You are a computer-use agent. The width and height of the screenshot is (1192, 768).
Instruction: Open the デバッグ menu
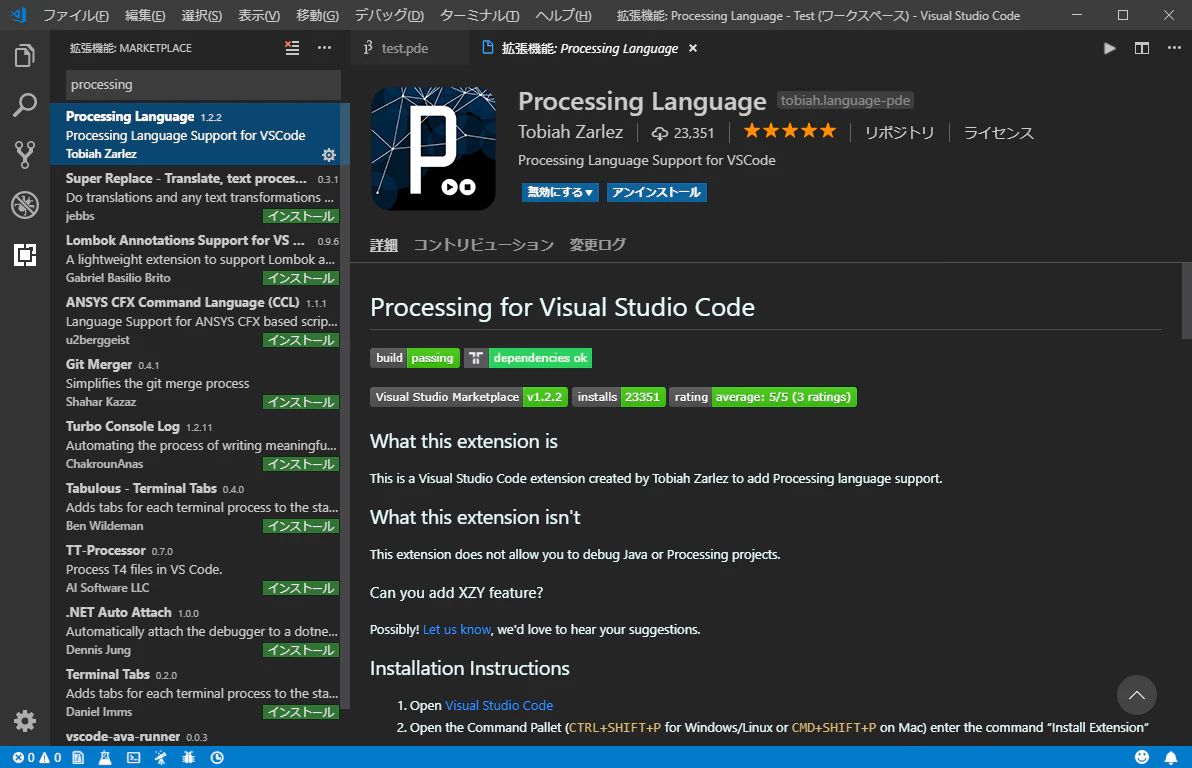[x=388, y=15]
